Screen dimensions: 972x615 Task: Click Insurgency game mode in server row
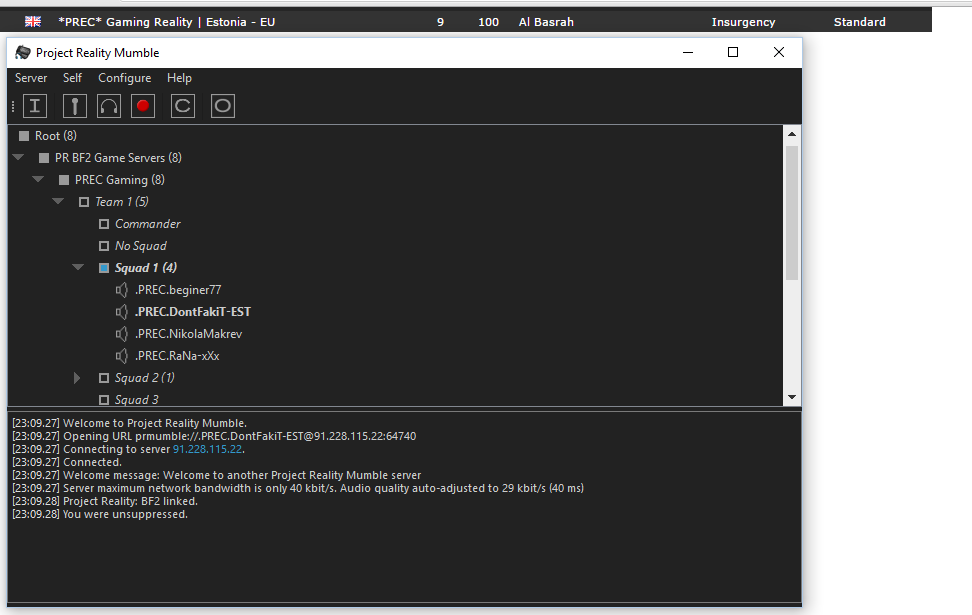click(743, 22)
